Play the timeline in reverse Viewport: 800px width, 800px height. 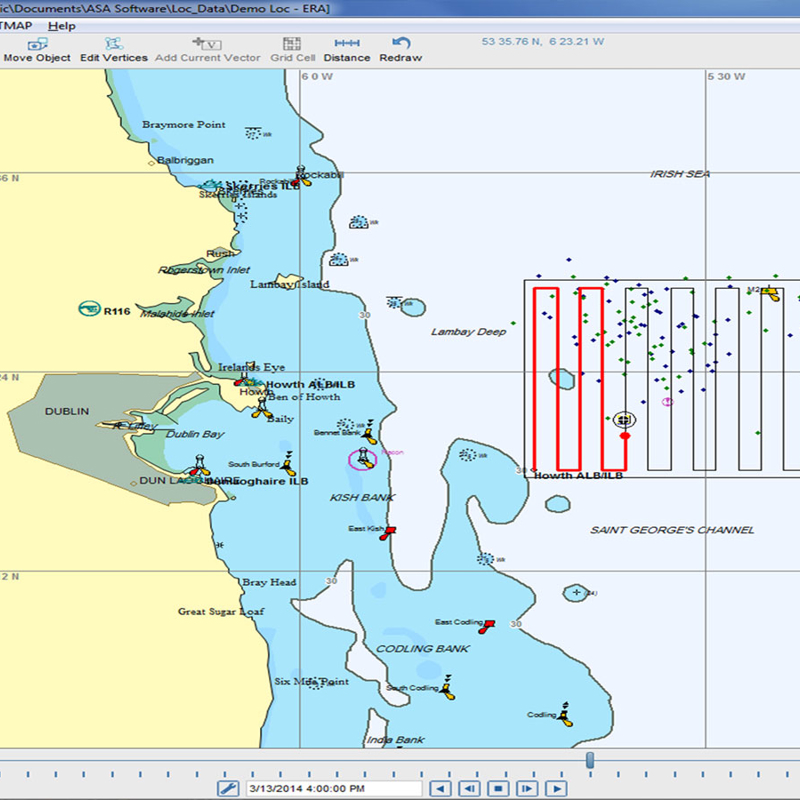[x=439, y=789]
